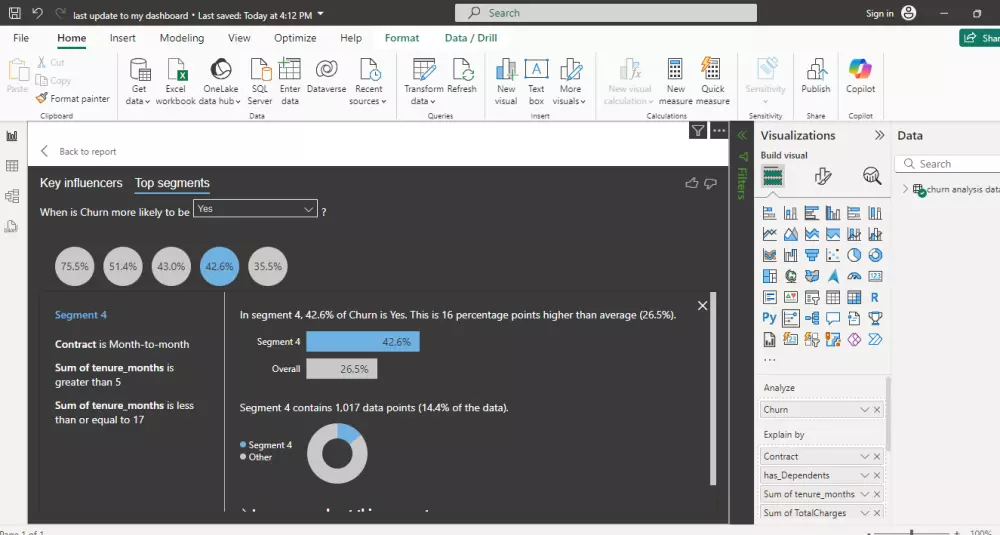
Task: Go Back to report
Action: (x=78, y=152)
